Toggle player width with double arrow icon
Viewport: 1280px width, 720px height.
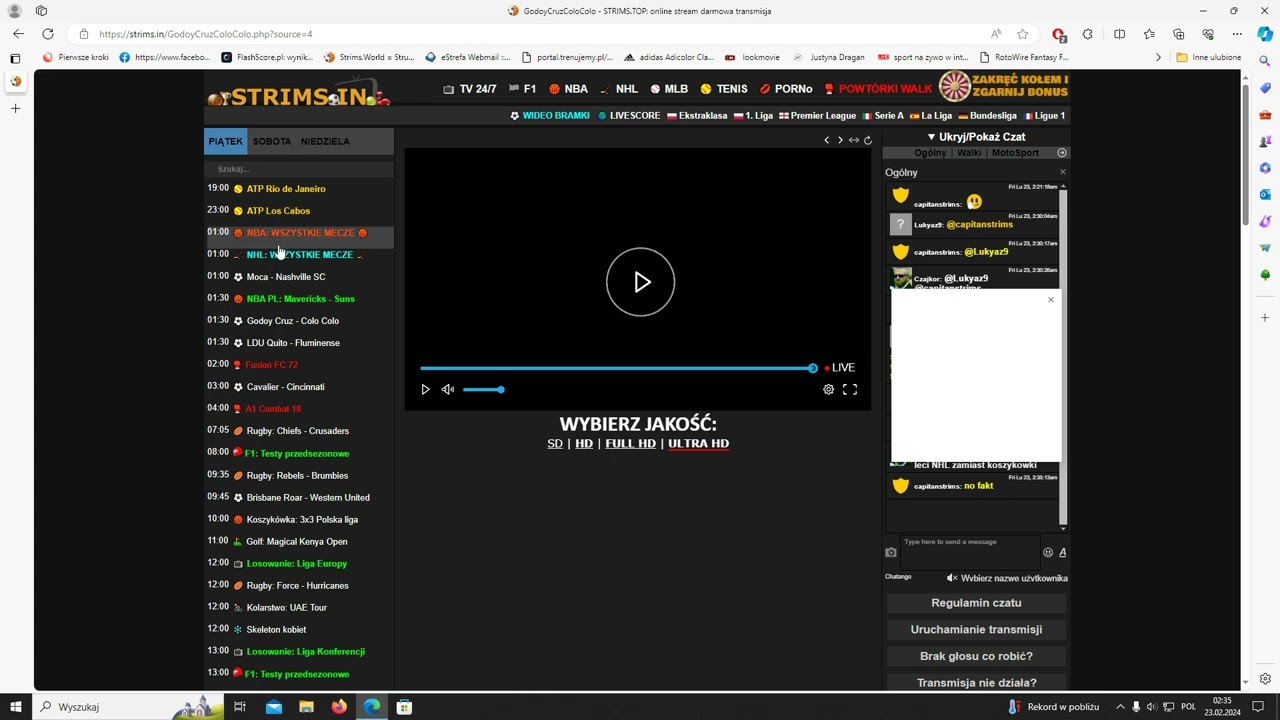click(854, 140)
